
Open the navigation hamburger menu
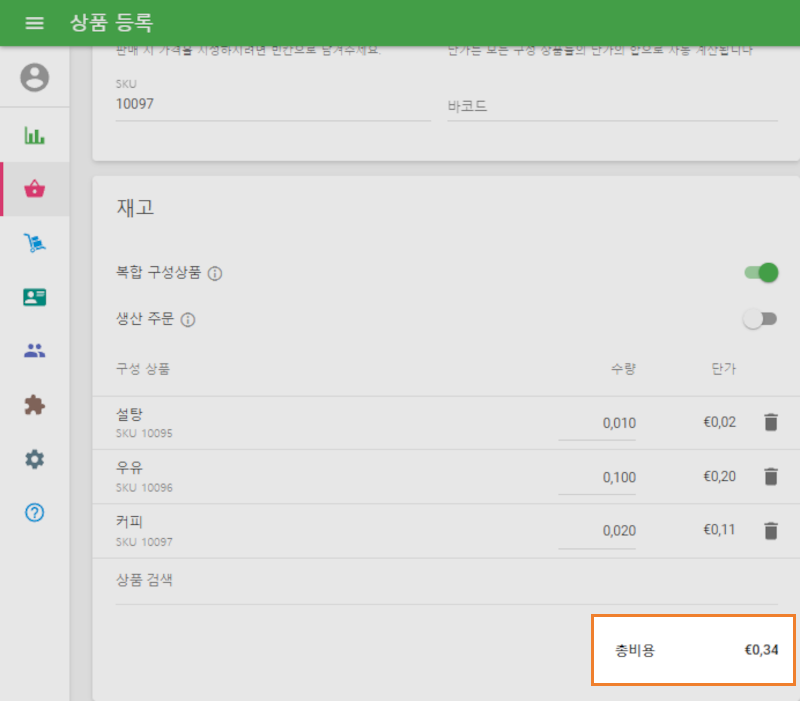pyautogui.click(x=36, y=23)
